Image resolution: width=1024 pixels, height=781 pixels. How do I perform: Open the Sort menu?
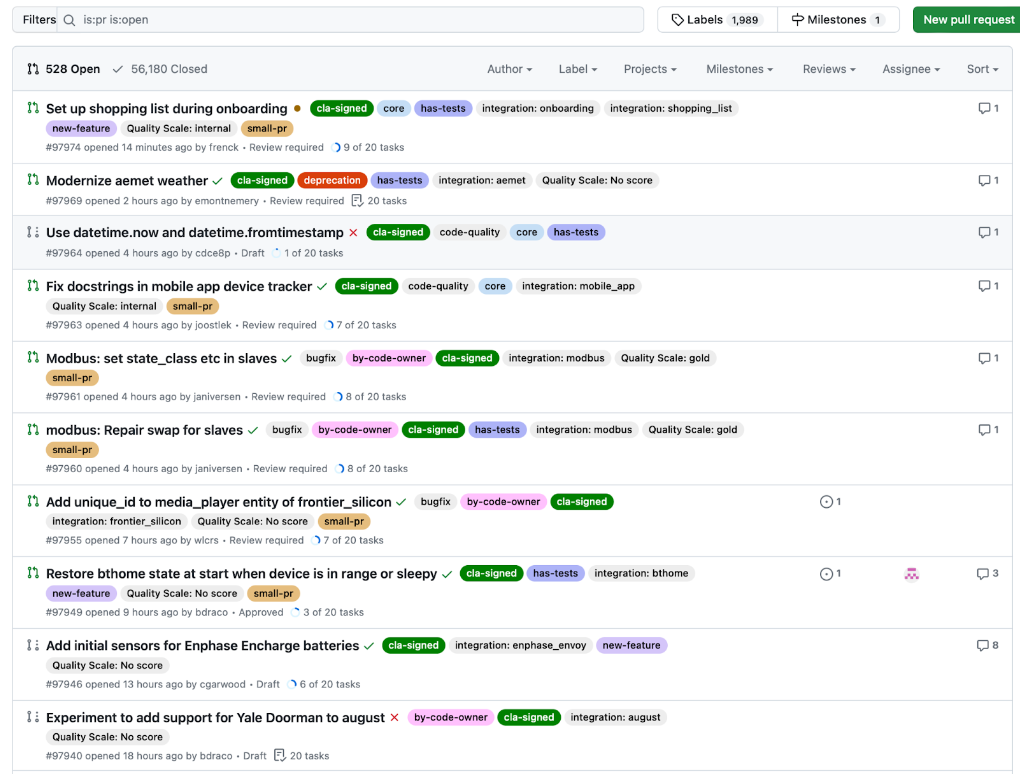point(982,69)
